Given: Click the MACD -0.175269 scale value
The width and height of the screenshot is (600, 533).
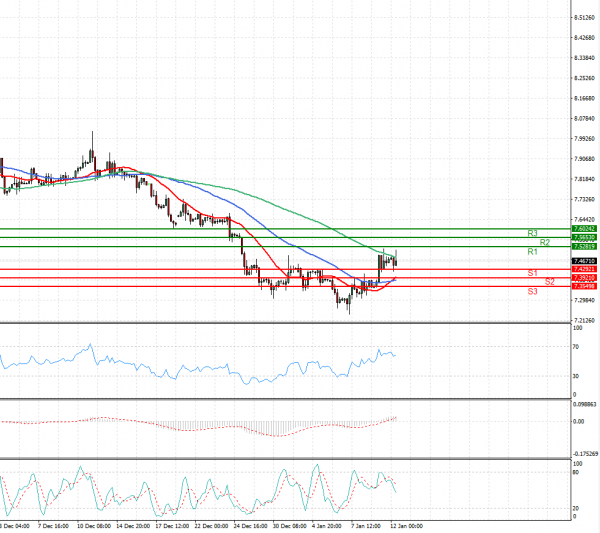Looking at the screenshot, I should [585, 454].
